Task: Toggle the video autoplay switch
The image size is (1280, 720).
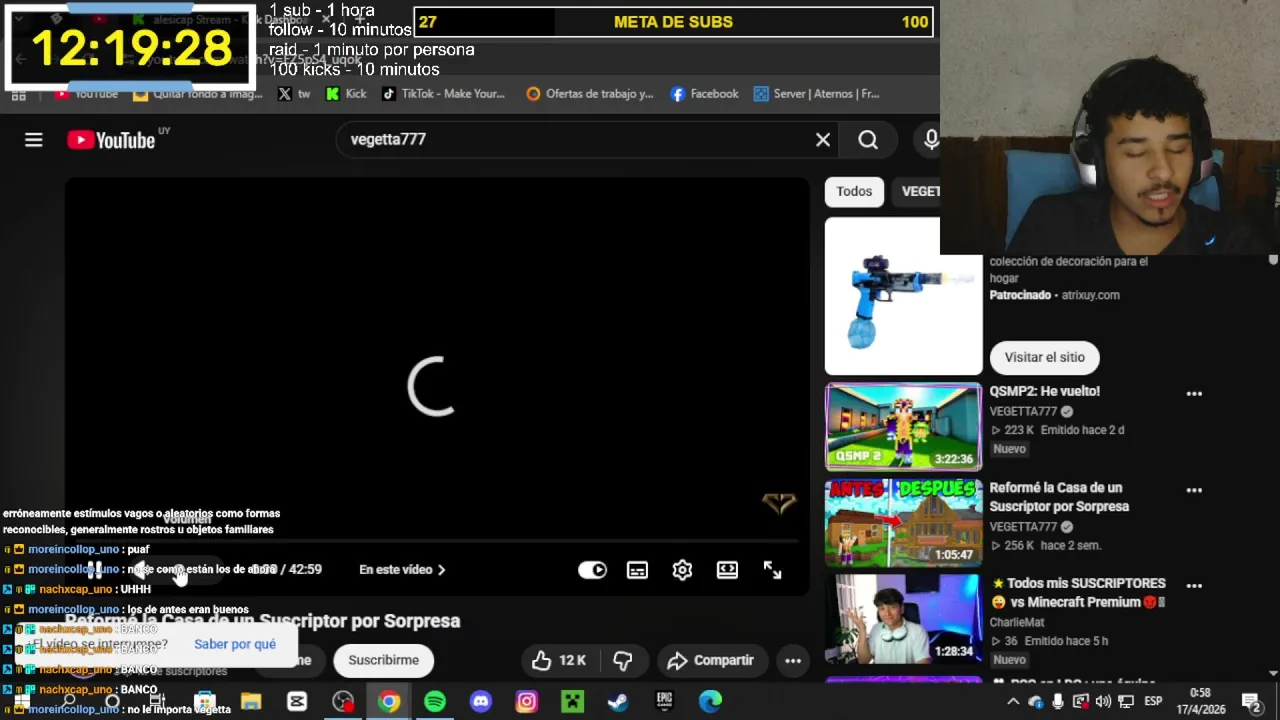Action: click(592, 570)
